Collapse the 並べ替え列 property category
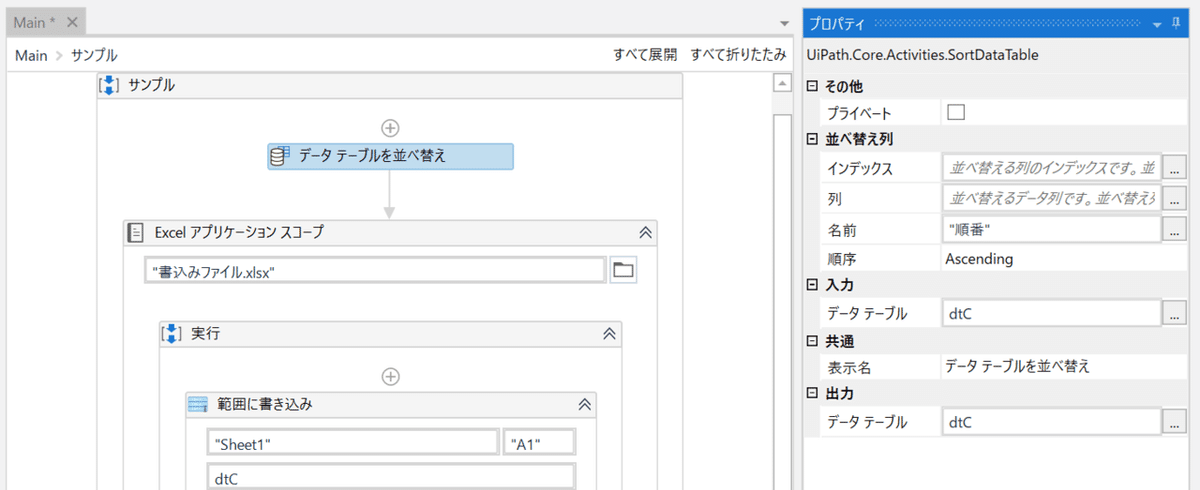 coord(812,139)
